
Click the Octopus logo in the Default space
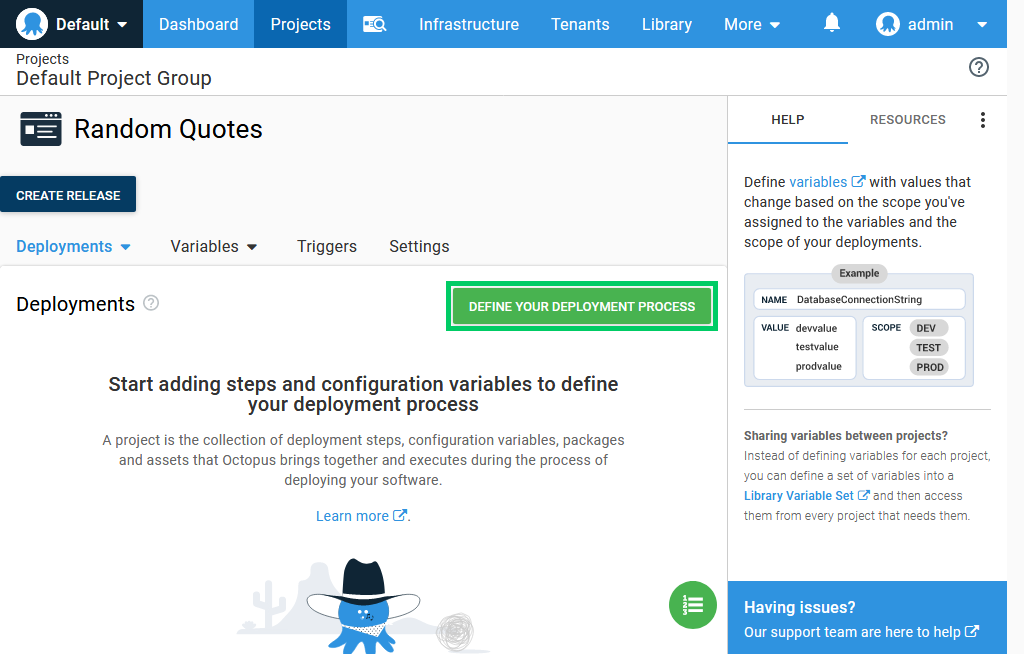tap(32, 24)
